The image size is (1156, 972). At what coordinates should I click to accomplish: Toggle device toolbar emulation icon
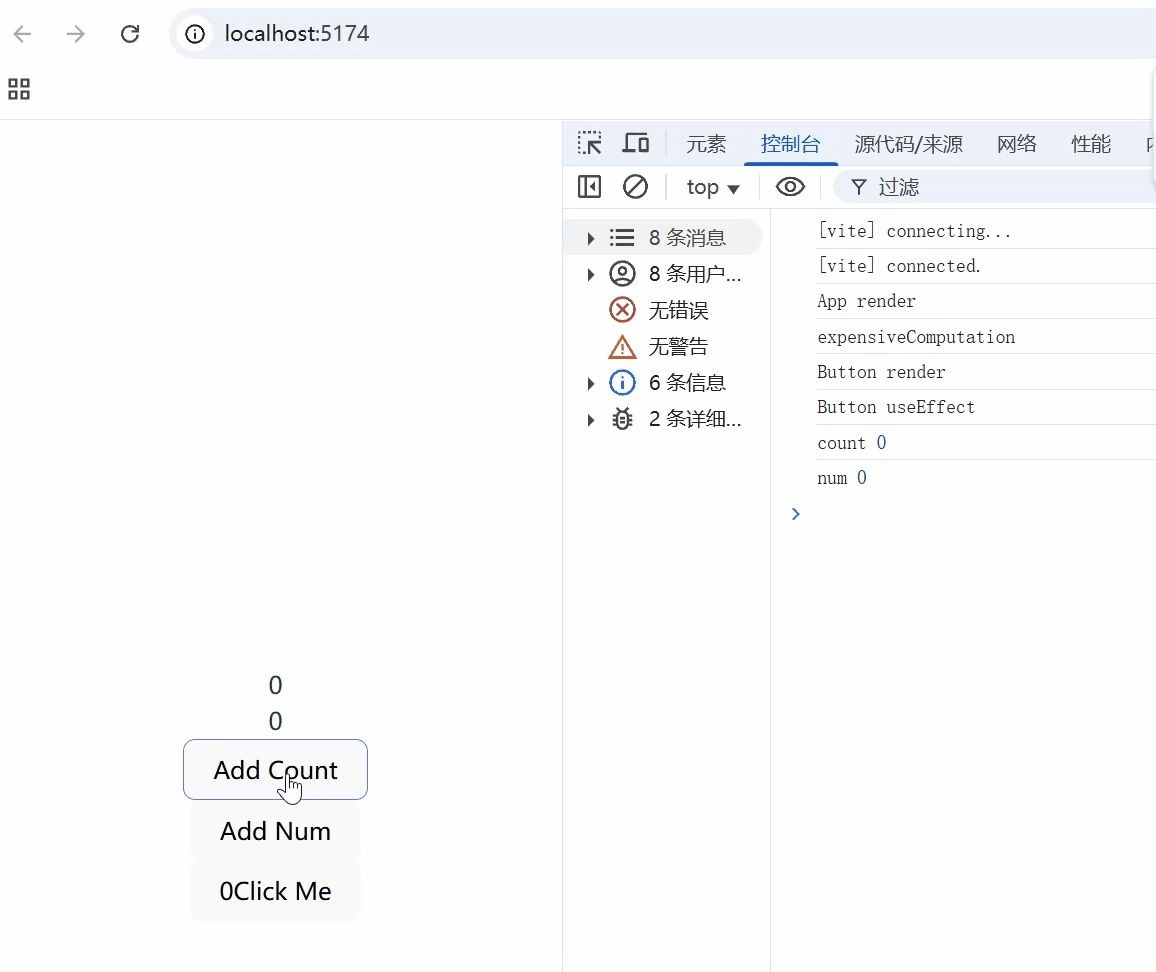point(636,143)
